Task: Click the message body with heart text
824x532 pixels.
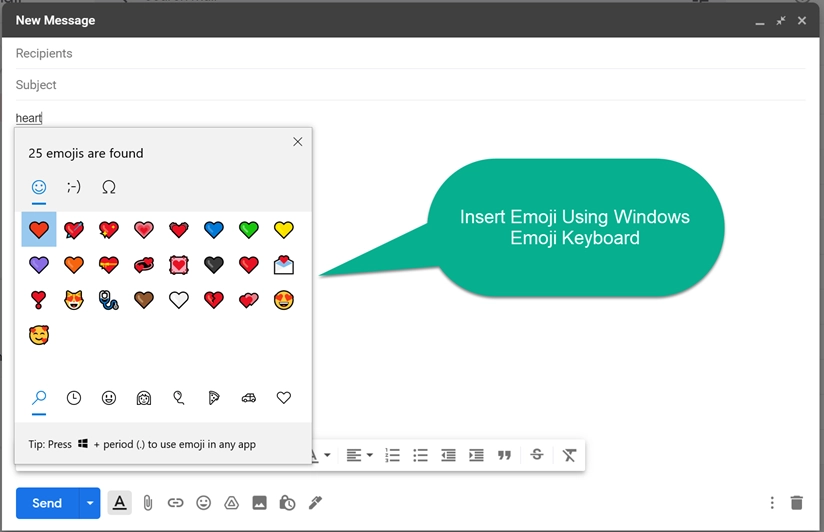Action: click(x=28, y=118)
